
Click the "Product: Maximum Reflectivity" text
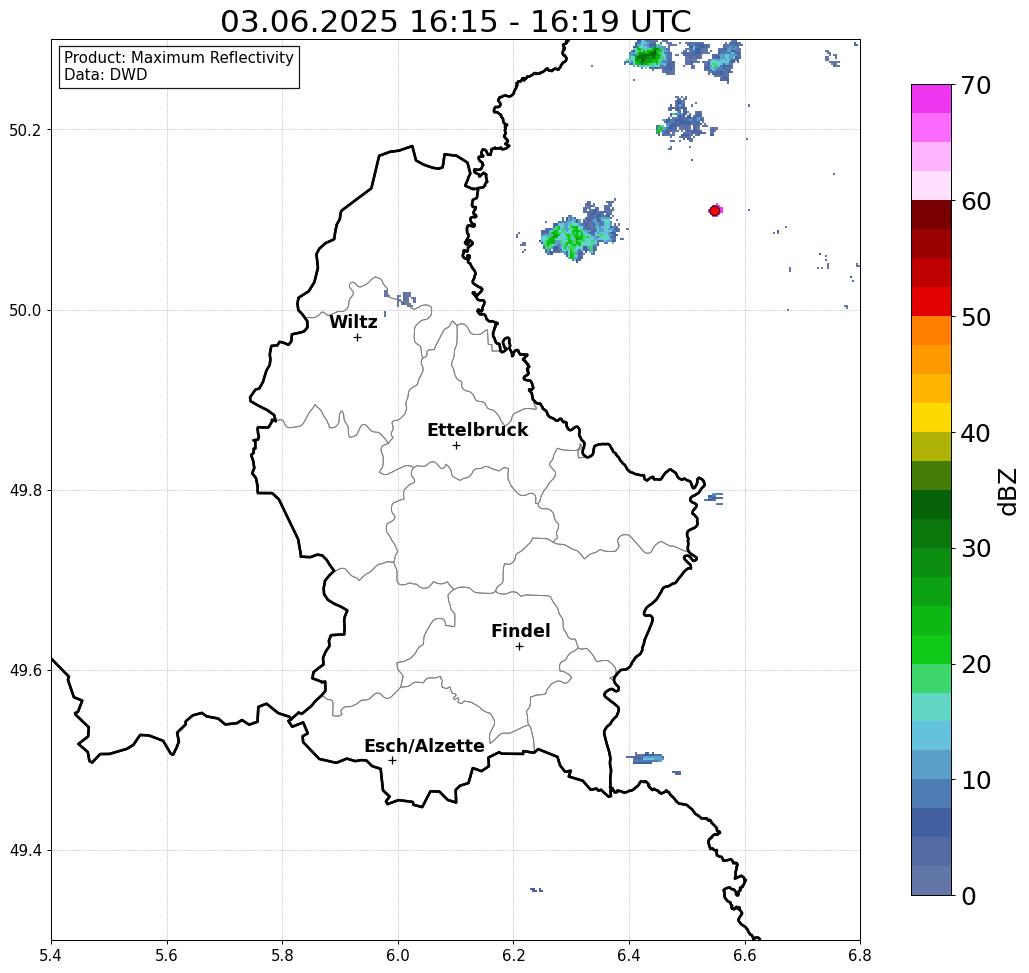click(x=178, y=58)
